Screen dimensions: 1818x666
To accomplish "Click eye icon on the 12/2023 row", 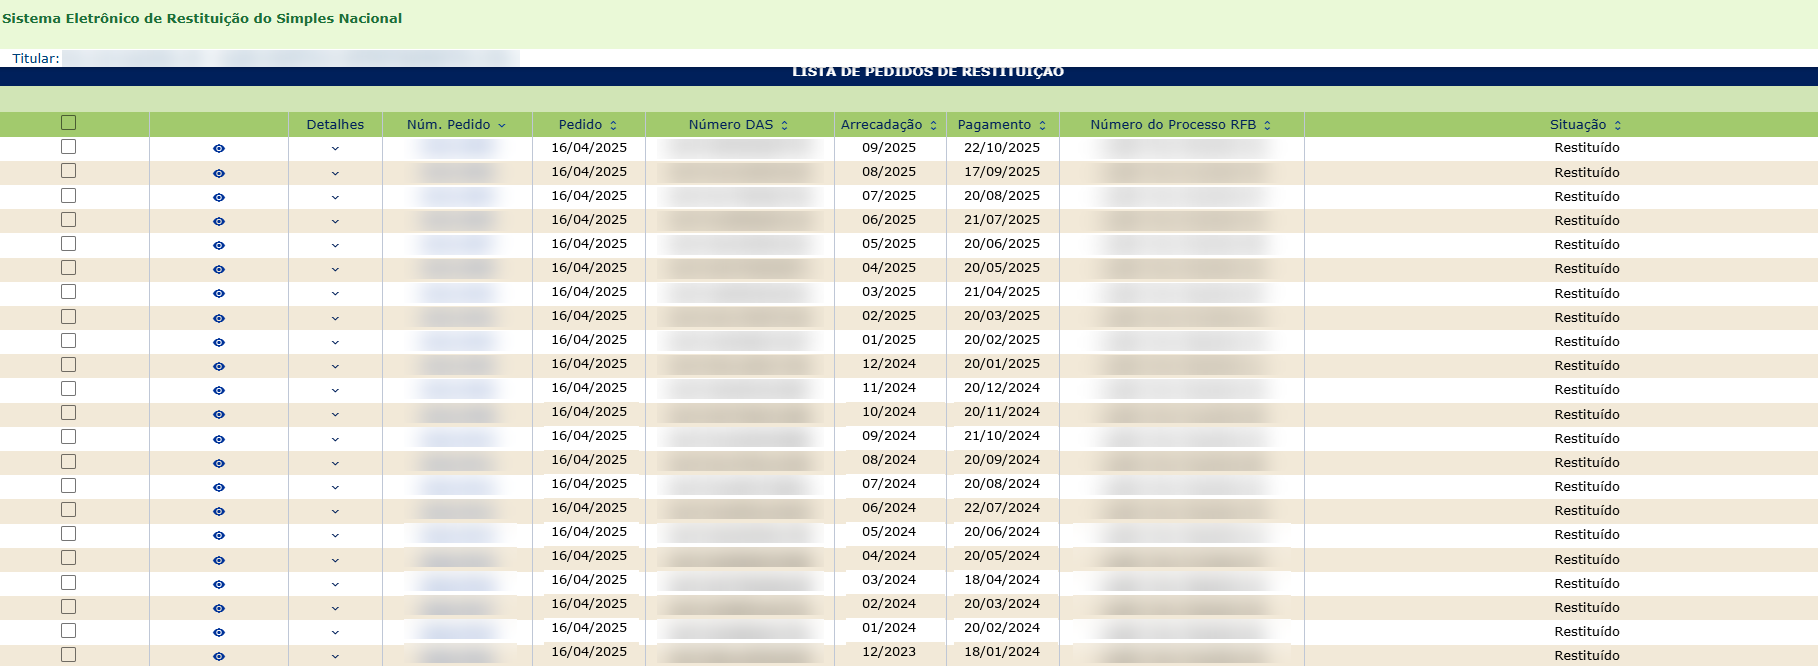I will tap(219, 656).
